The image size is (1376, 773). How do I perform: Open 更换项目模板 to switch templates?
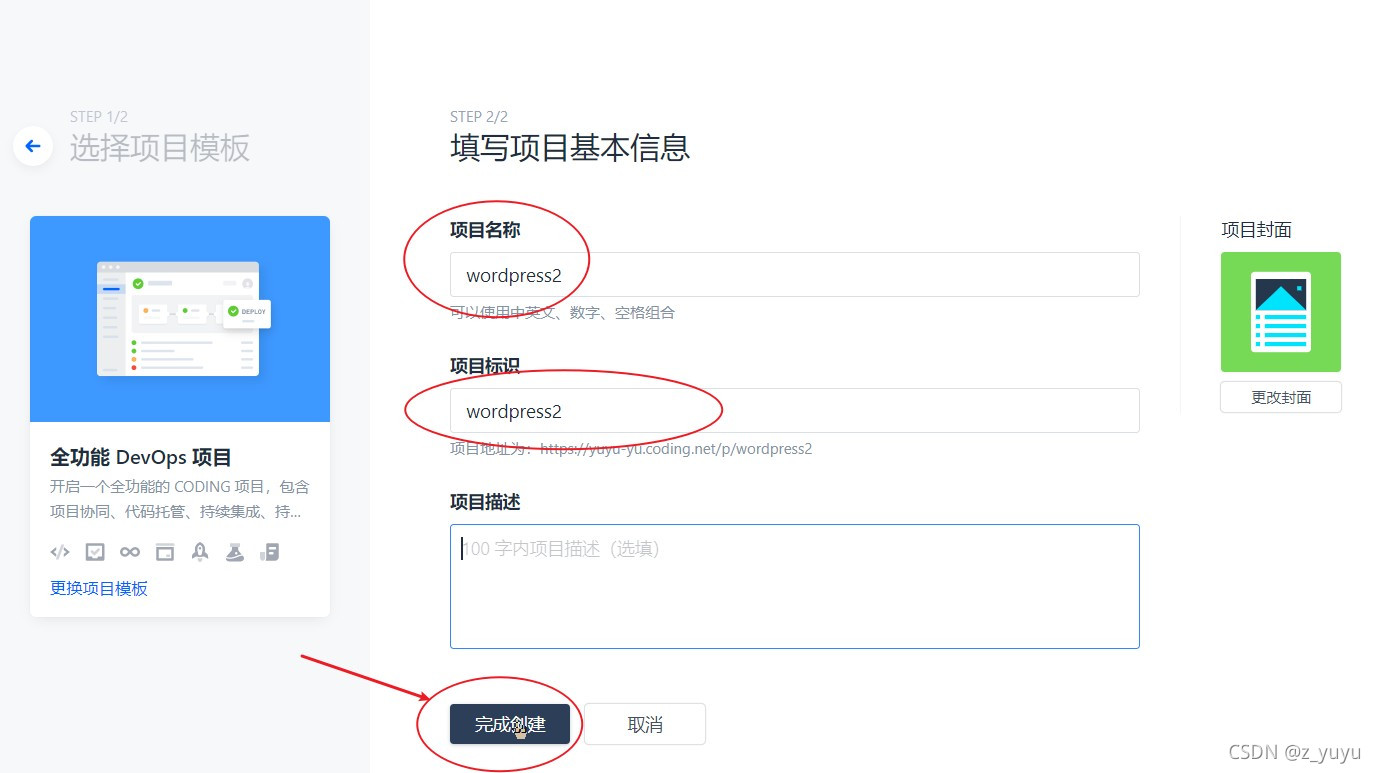pyautogui.click(x=98, y=588)
